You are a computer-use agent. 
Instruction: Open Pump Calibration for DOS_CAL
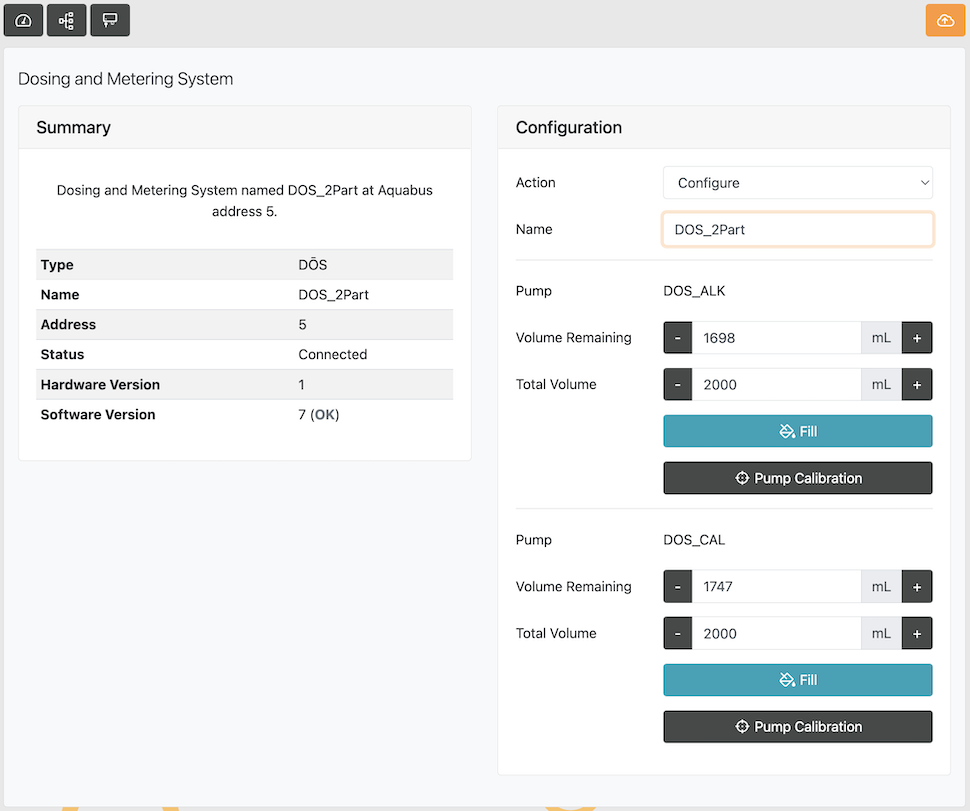[x=797, y=727]
